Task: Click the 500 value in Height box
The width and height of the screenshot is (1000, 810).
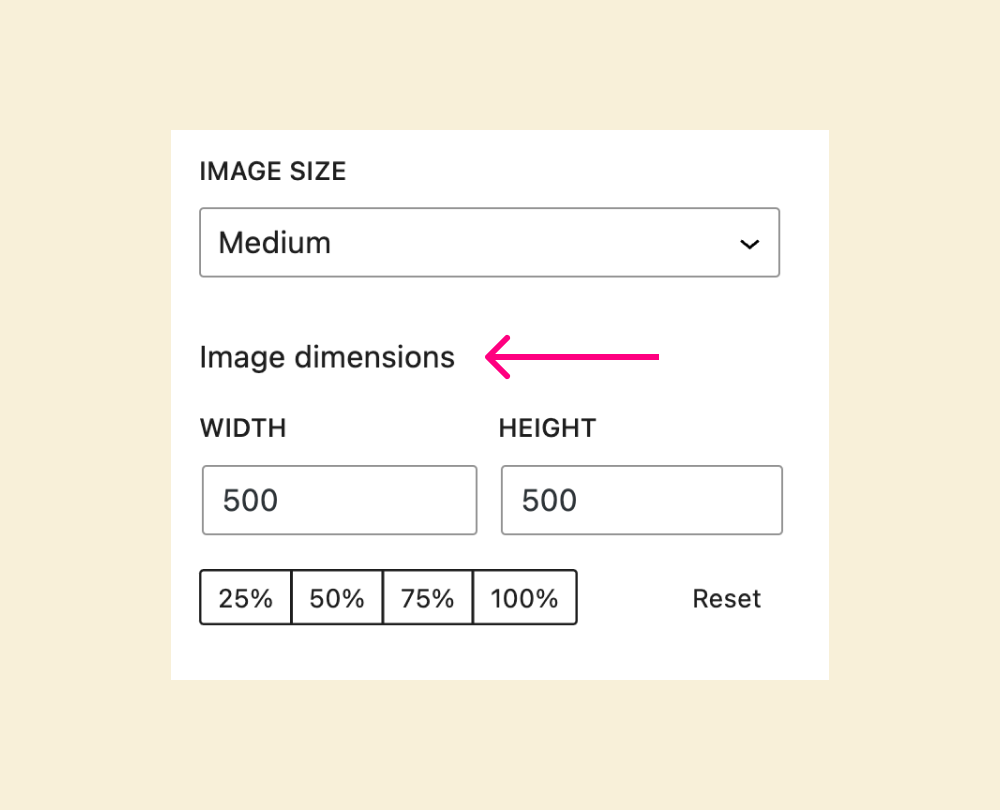Action: (550, 500)
